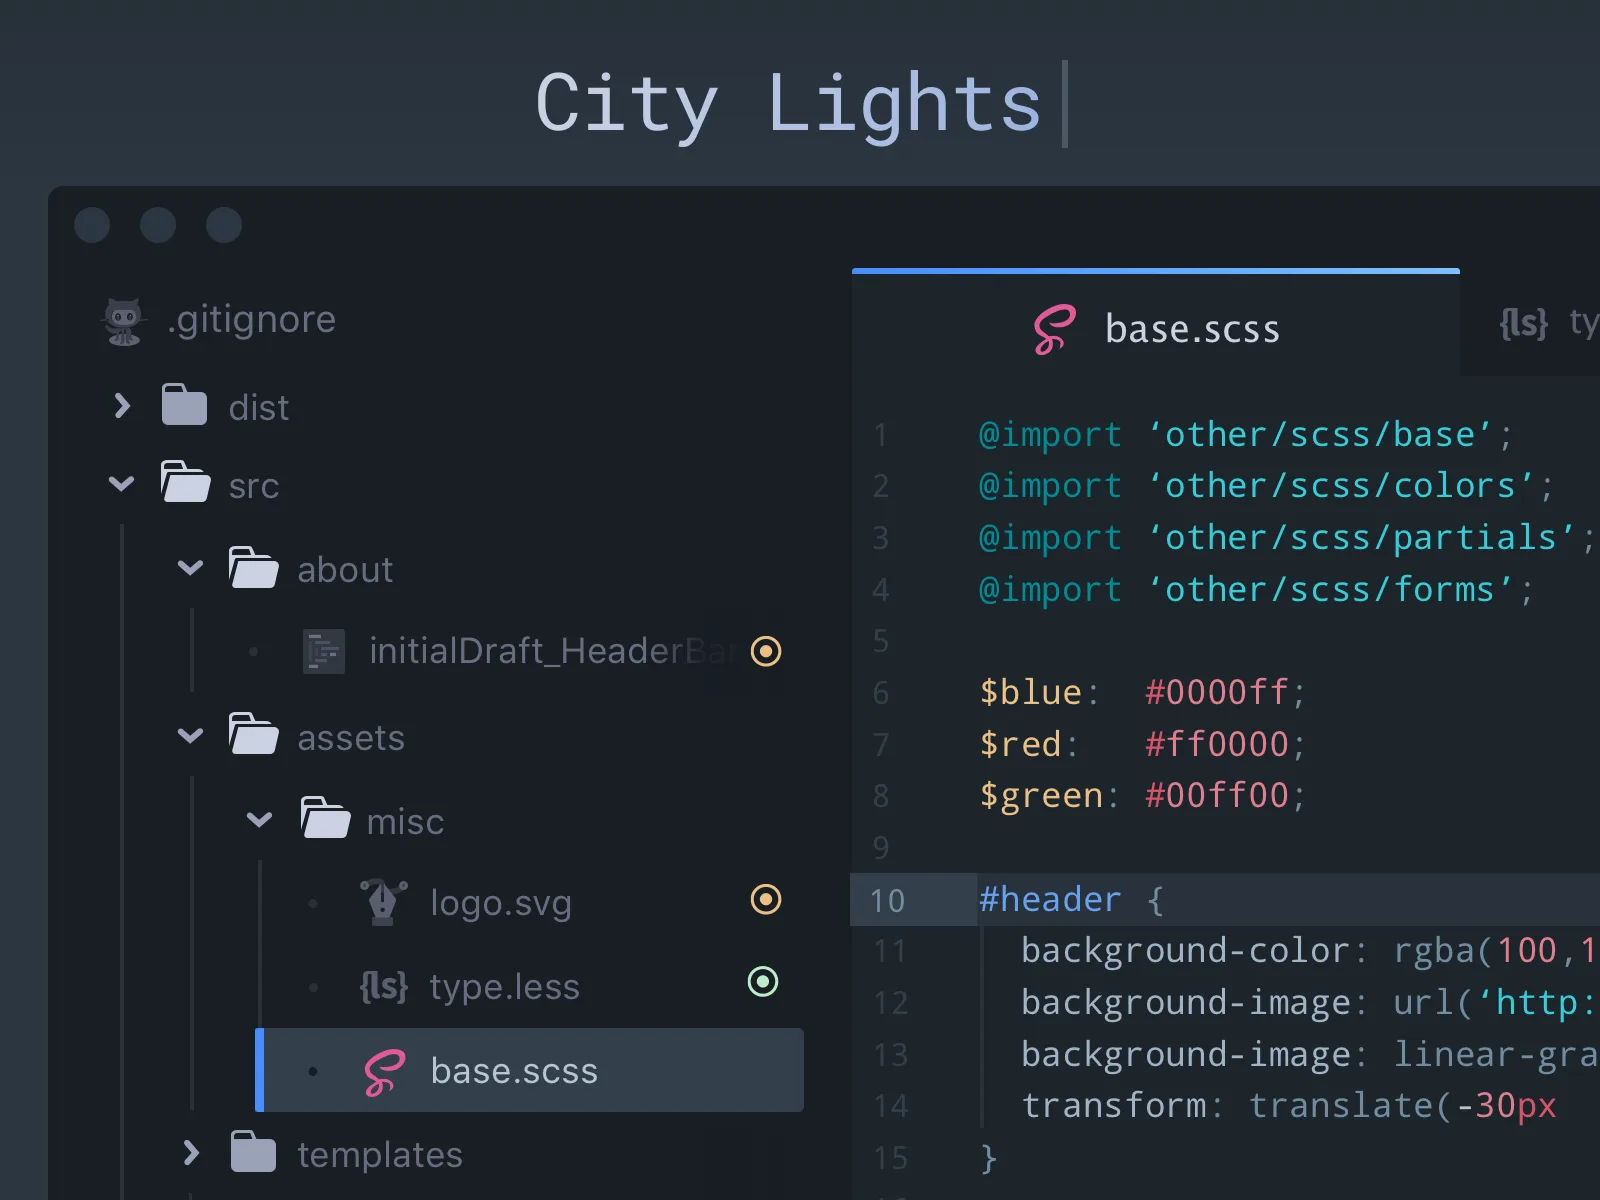Click the {ls} icon beside type.less in tree
This screenshot has width=1600, height=1200.
[384, 986]
